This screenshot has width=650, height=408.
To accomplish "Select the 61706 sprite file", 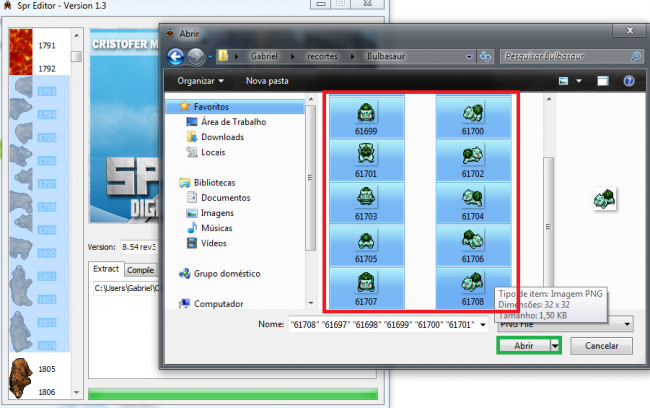I will (x=473, y=245).
